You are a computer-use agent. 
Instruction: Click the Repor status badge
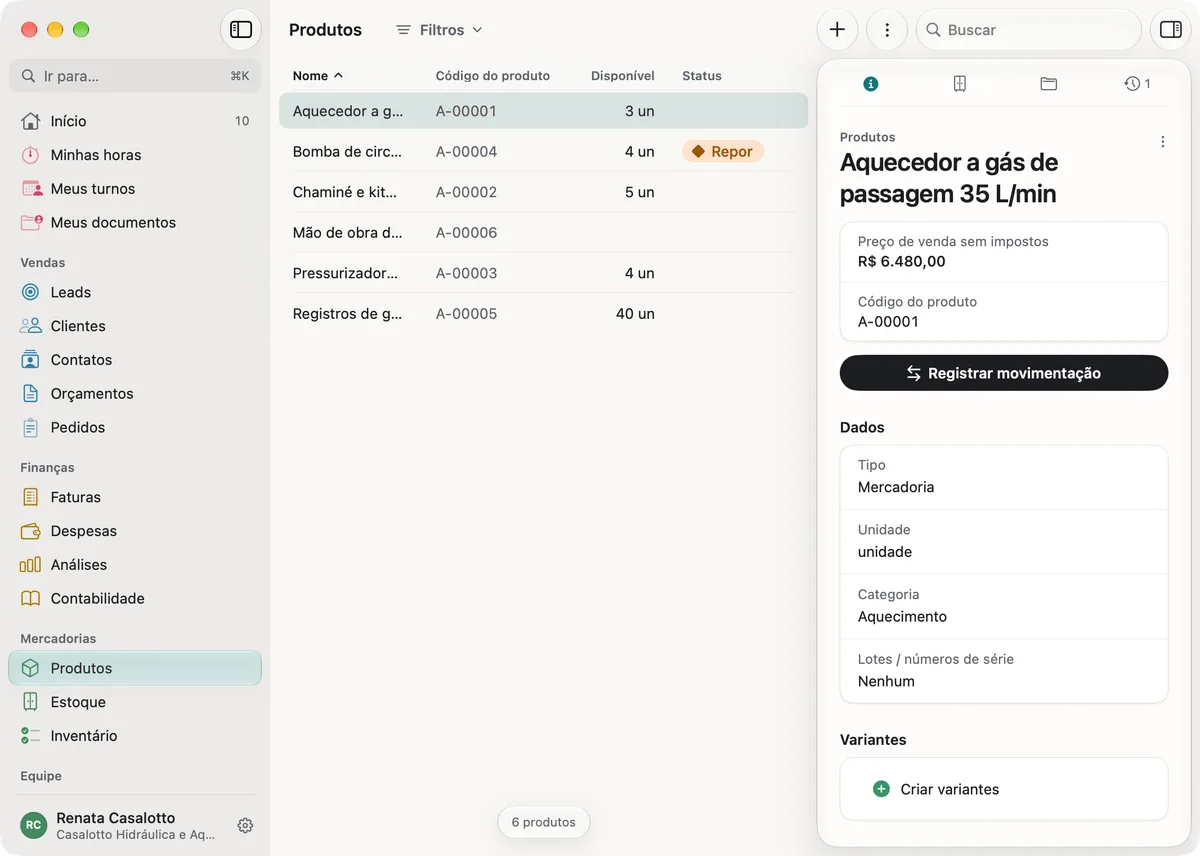(x=723, y=152)
